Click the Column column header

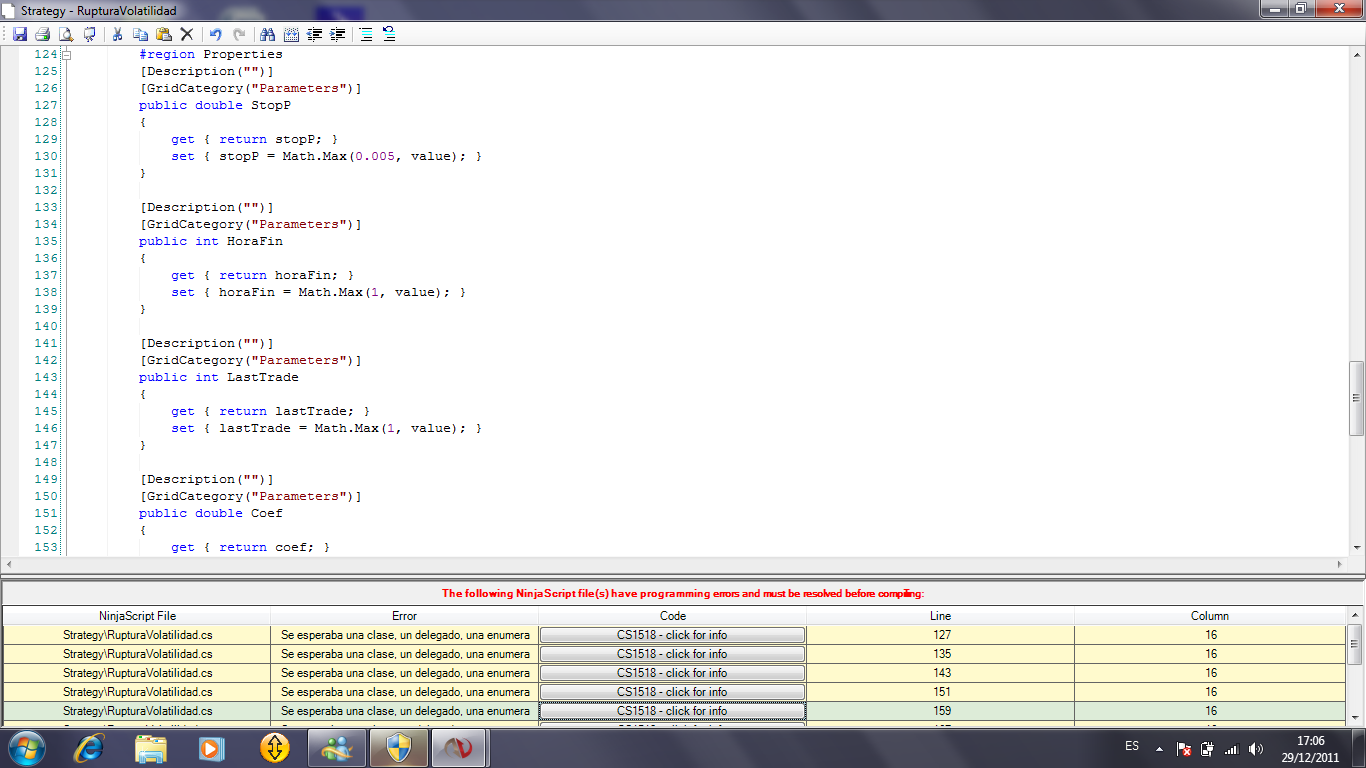coord(1210,616)
